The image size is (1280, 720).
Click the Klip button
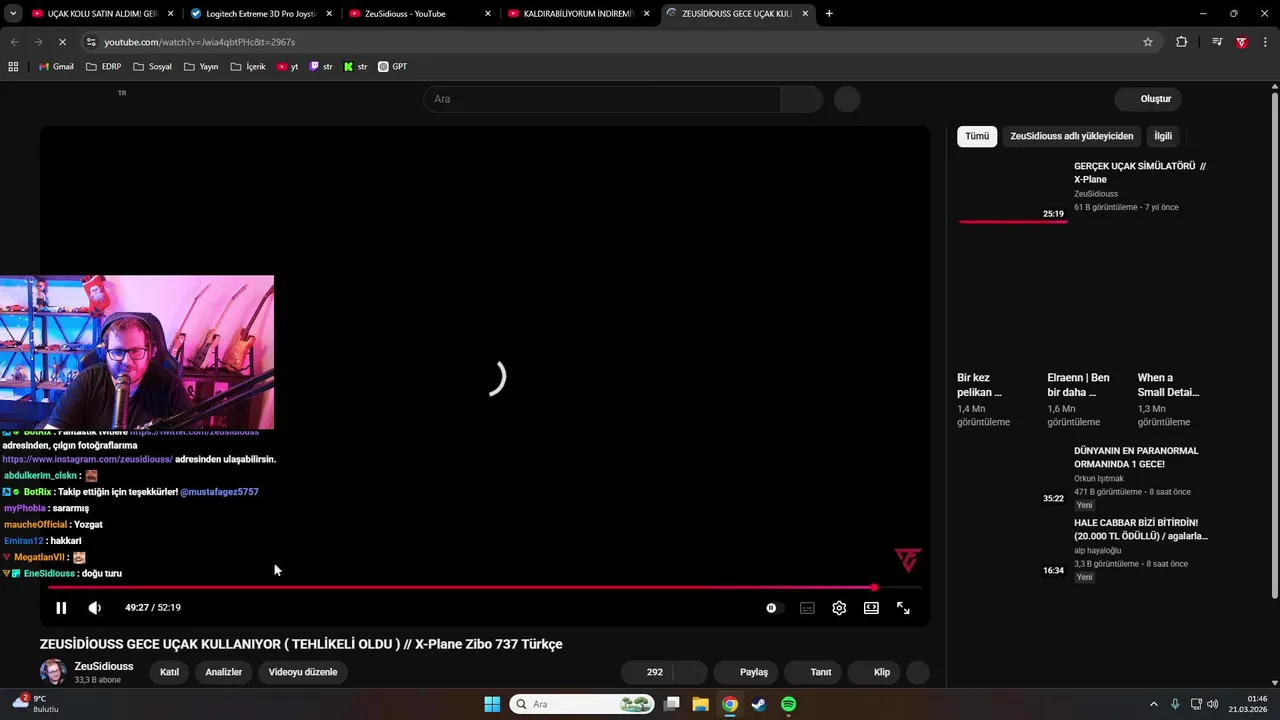pos(875,672)
